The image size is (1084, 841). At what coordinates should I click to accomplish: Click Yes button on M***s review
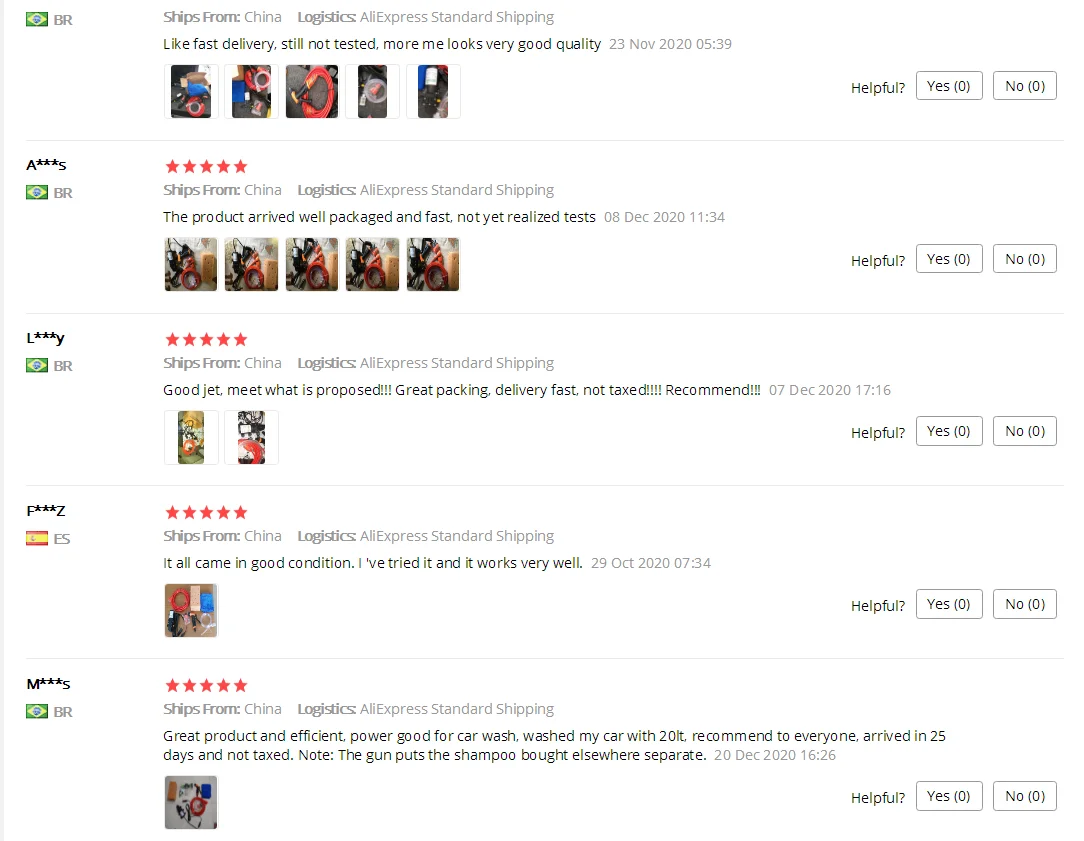point(948,796)
